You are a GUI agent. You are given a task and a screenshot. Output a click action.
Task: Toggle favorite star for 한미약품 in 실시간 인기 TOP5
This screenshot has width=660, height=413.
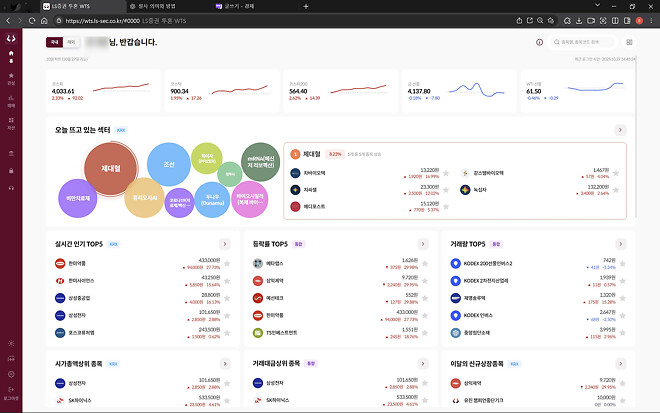point(227,264)
